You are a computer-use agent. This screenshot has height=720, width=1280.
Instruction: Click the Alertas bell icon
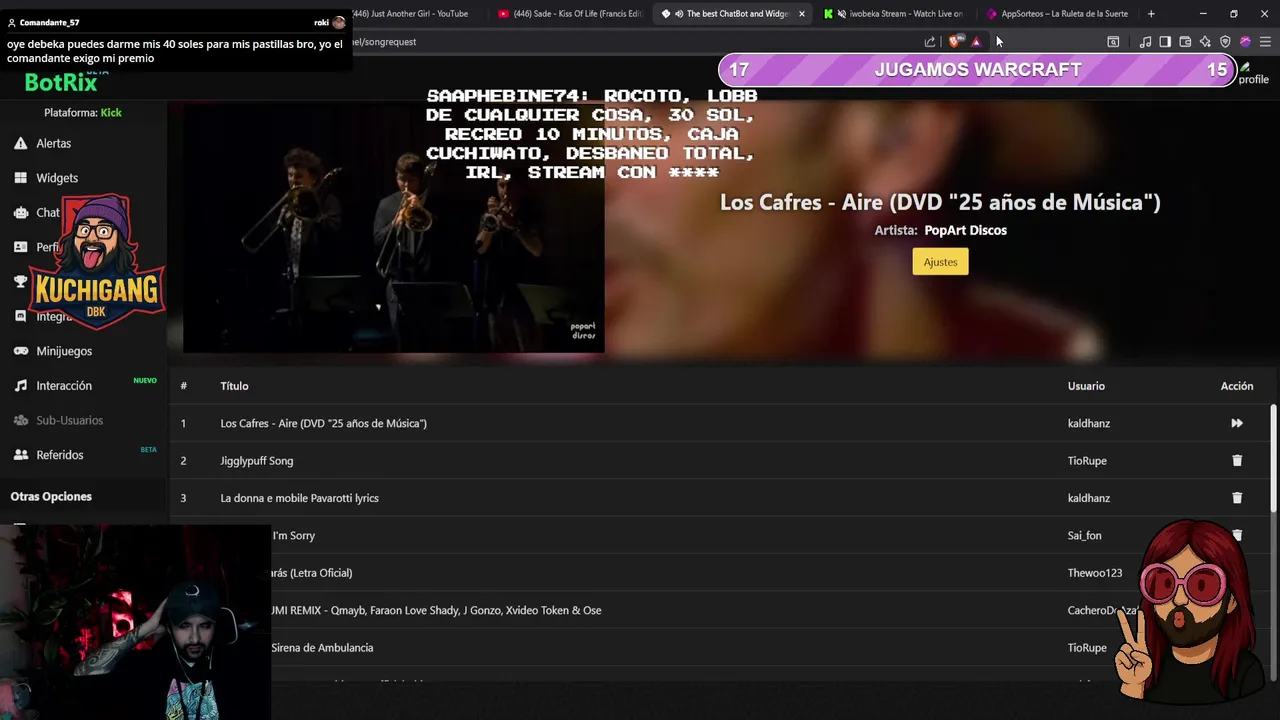20,143
